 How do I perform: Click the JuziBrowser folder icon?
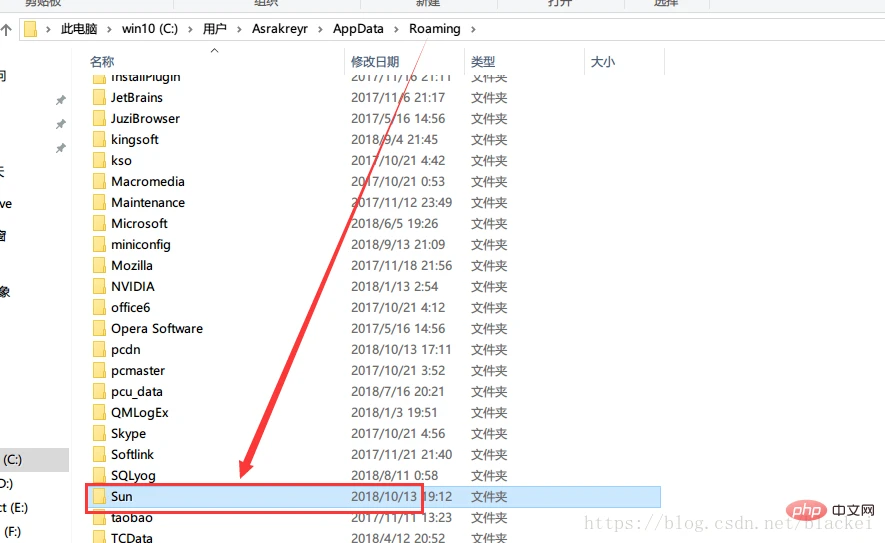[x=99, y=119]
